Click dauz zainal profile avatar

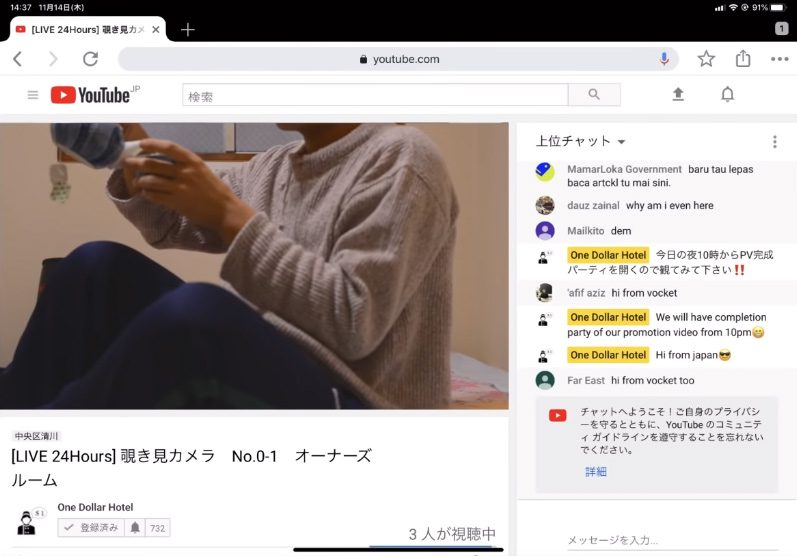click(x=545, y=205)
